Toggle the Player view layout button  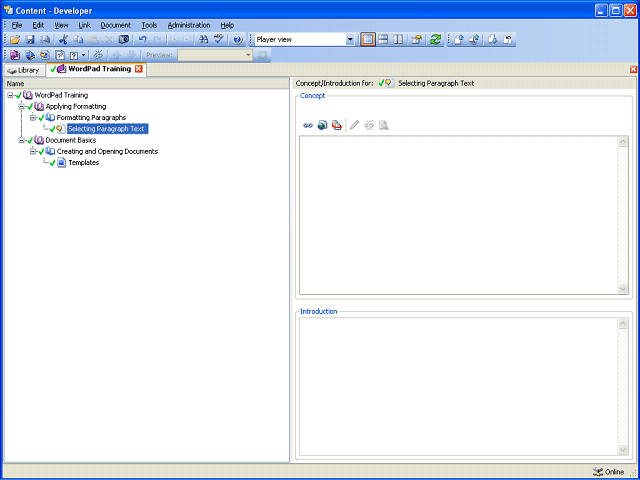pyautogui.click(x=368, y=40)
